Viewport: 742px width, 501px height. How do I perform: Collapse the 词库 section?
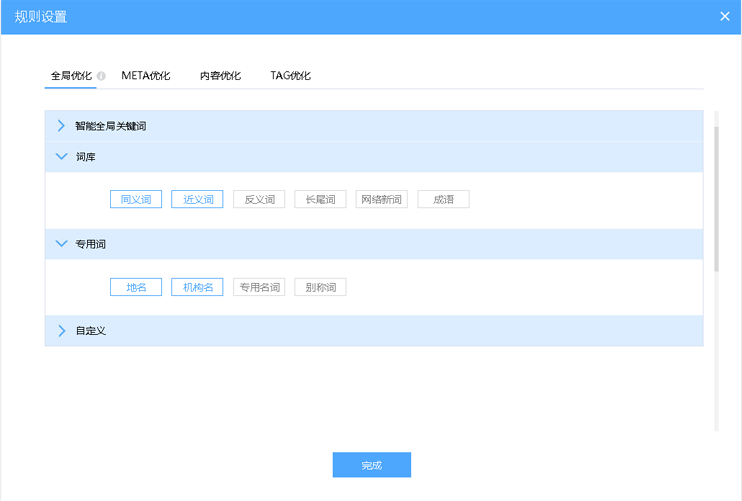coord(61,157)
